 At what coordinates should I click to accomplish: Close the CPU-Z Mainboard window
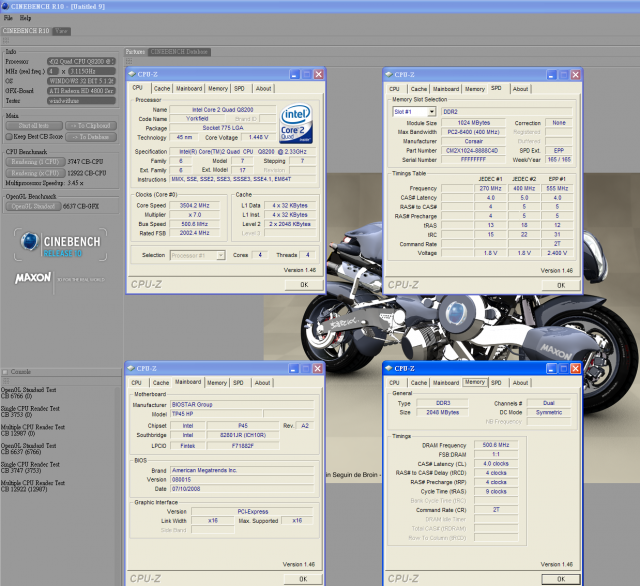click(318, 368)
